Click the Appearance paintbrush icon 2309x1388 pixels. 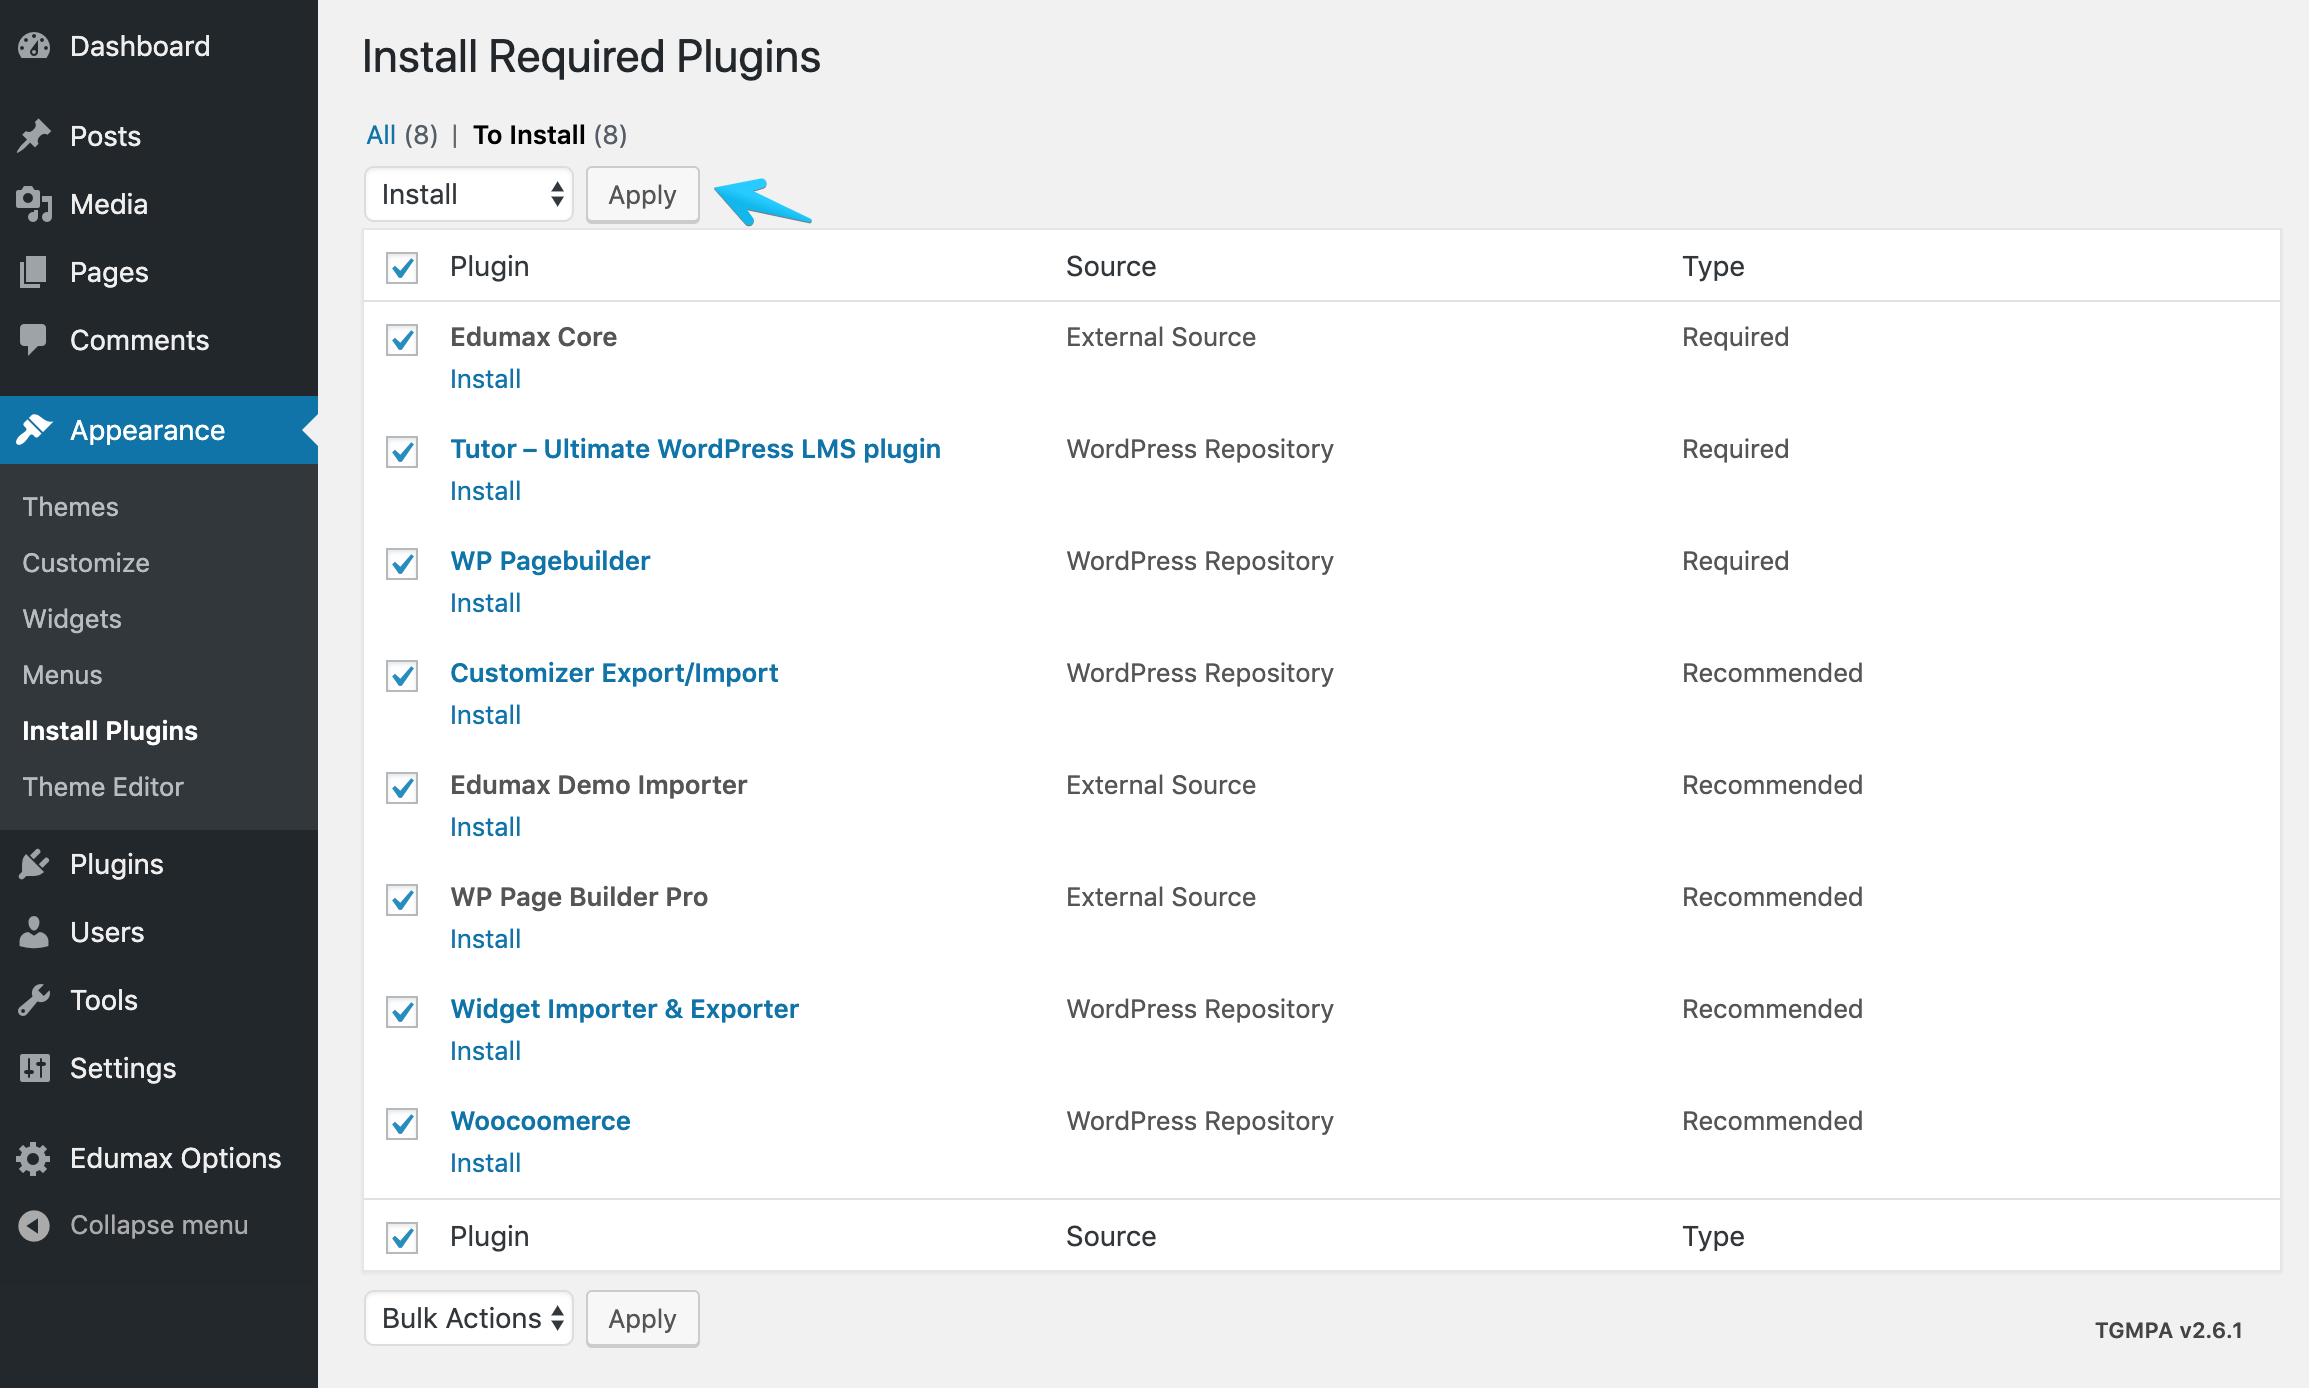tap(34, 430)
